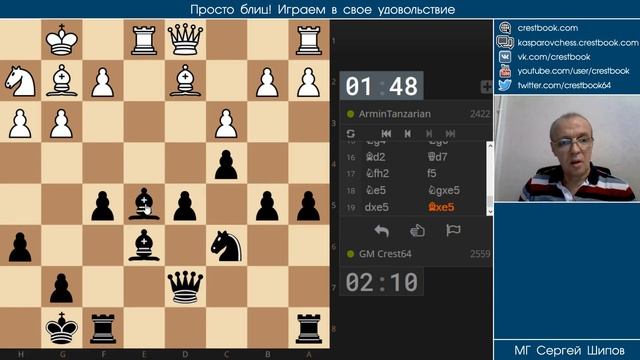Jump to first move of the game
This screenshot has width=640, height=360.
386,133
